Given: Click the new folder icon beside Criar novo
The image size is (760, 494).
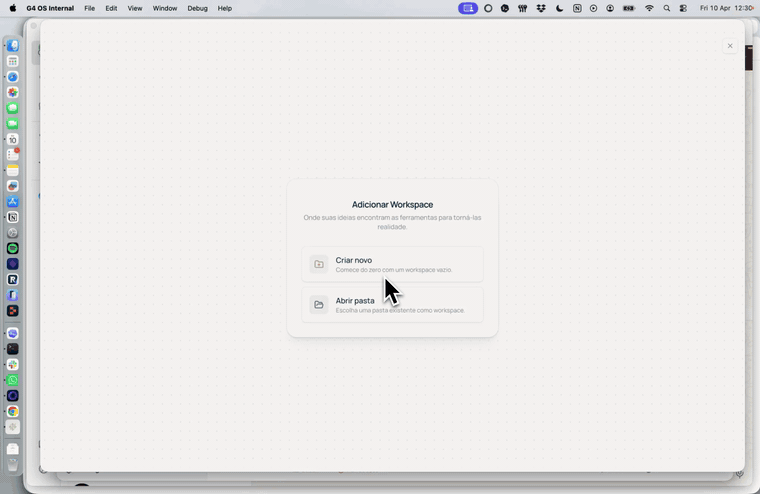Looking at the screenshot, I should pyautogui.click(x=319, y=264).
